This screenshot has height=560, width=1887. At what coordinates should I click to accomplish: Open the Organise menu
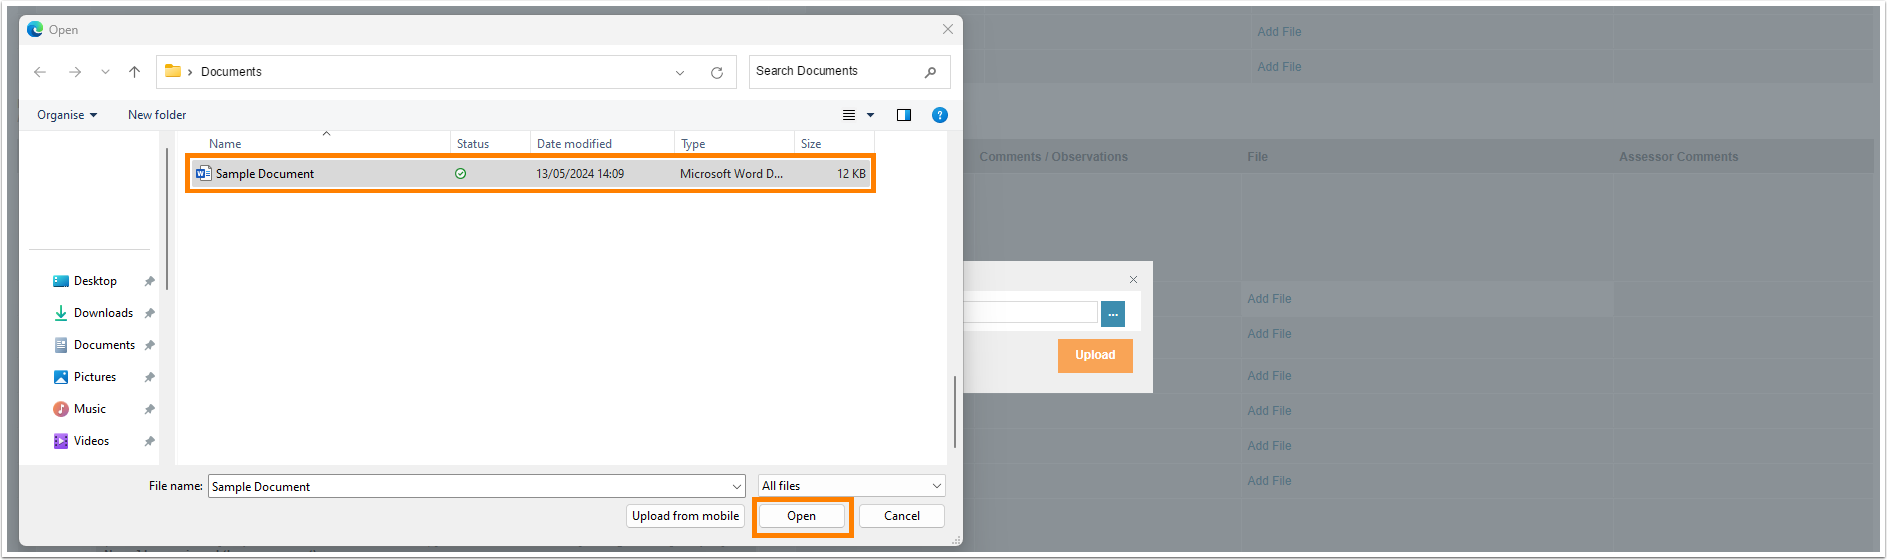(x=67, y=115)
